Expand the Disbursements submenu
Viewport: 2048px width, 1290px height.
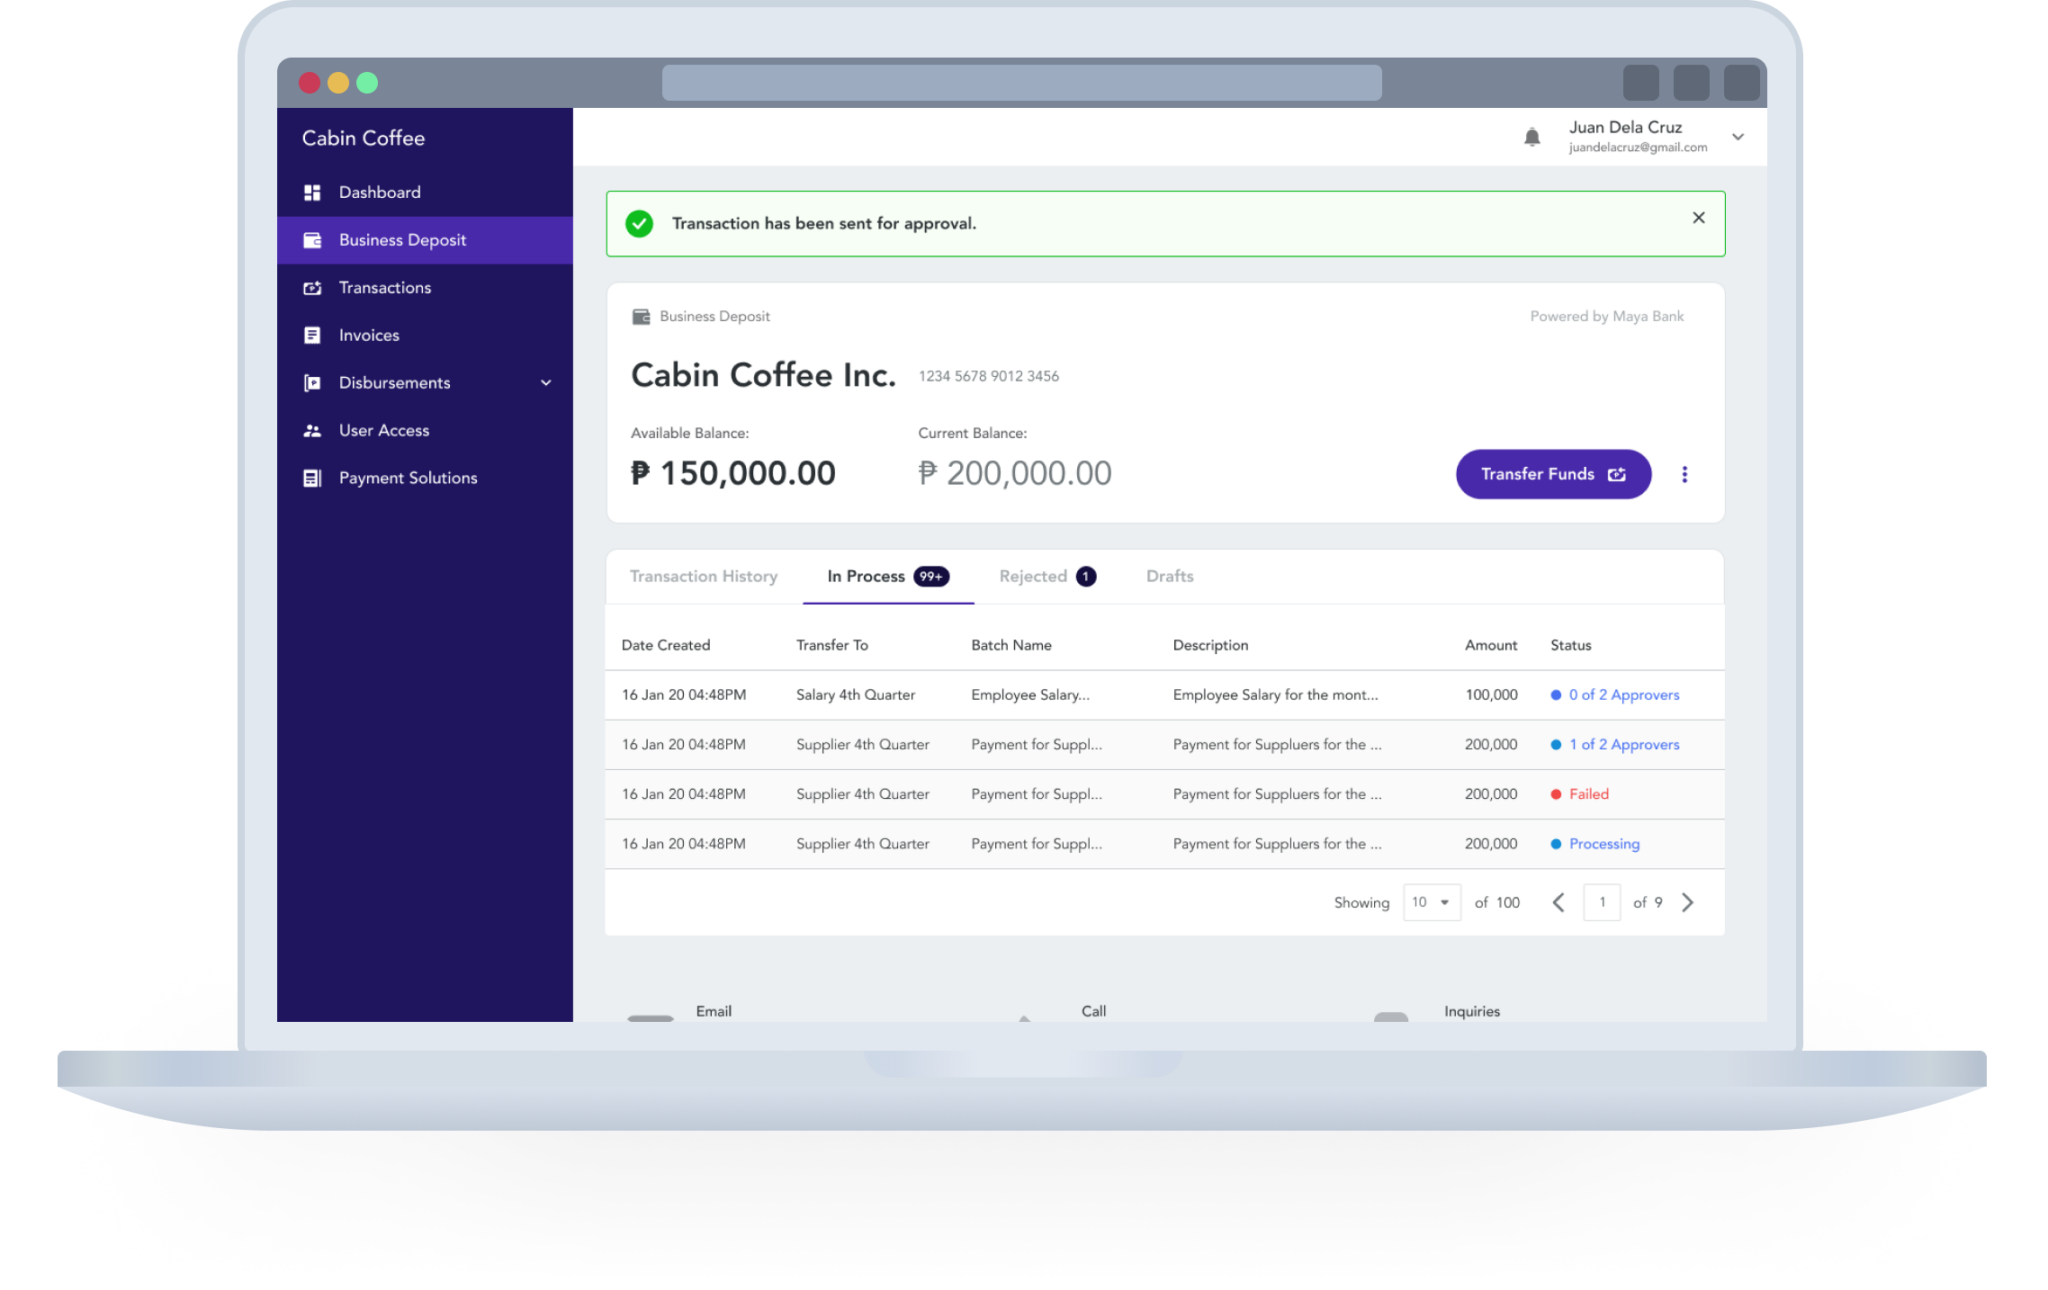point(545,382)
